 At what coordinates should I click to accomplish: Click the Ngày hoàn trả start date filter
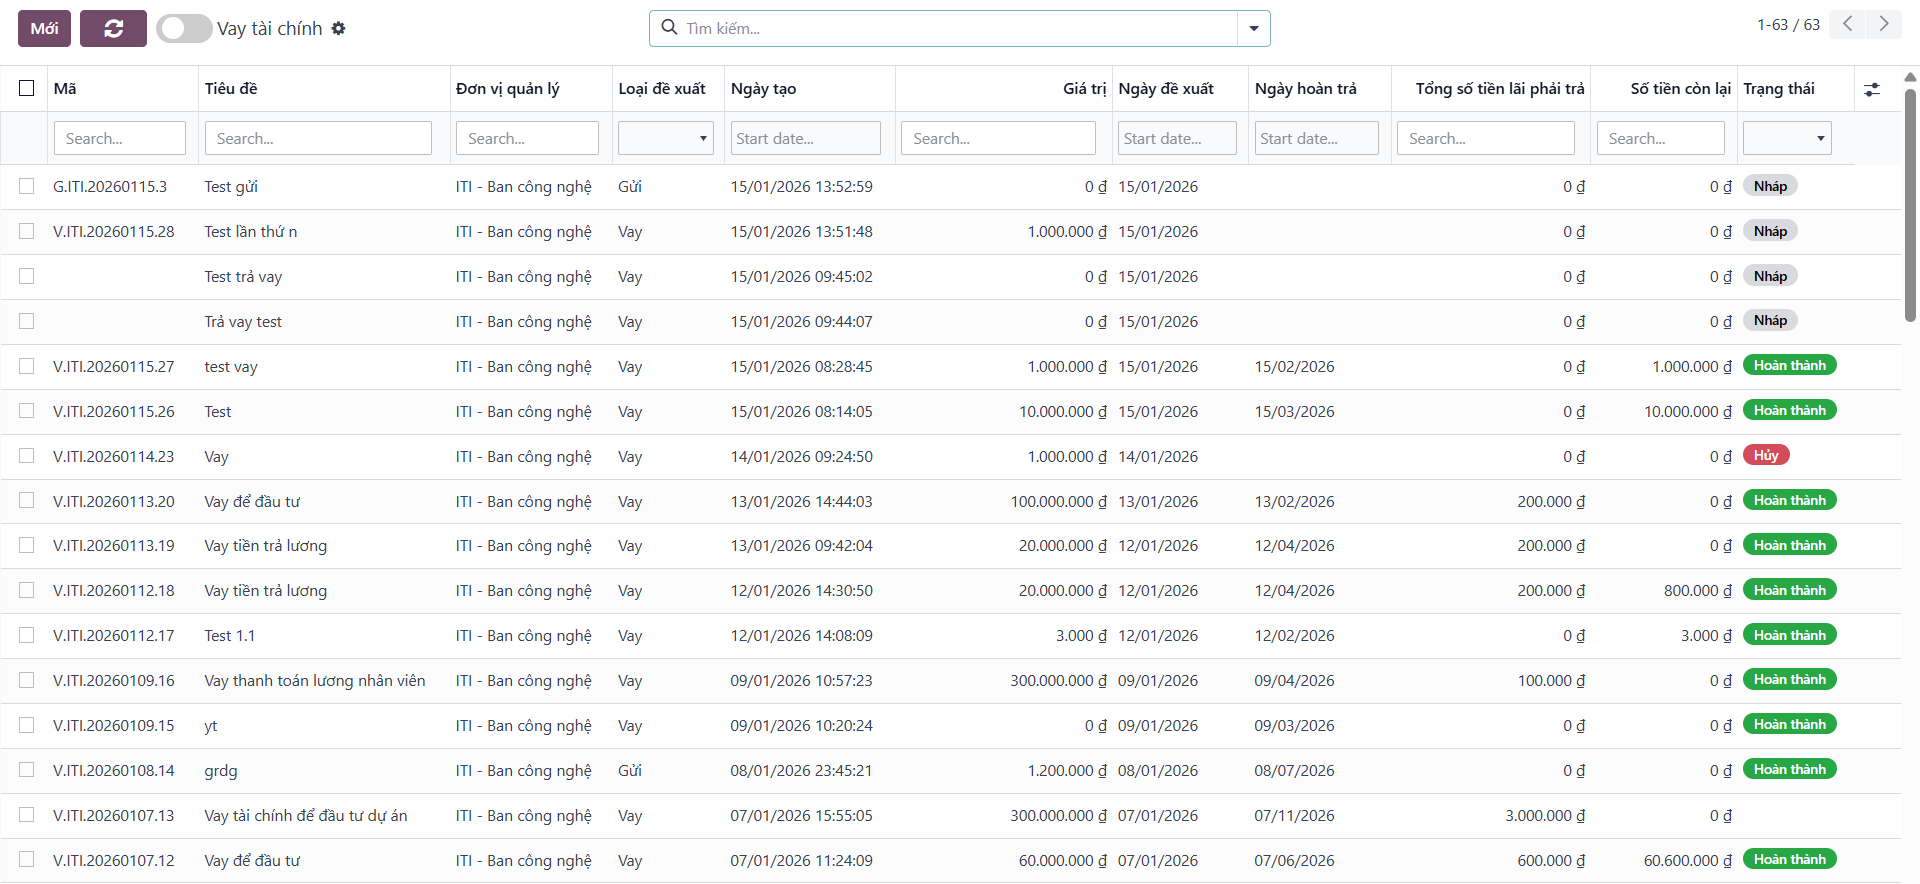coord(1317,138)
